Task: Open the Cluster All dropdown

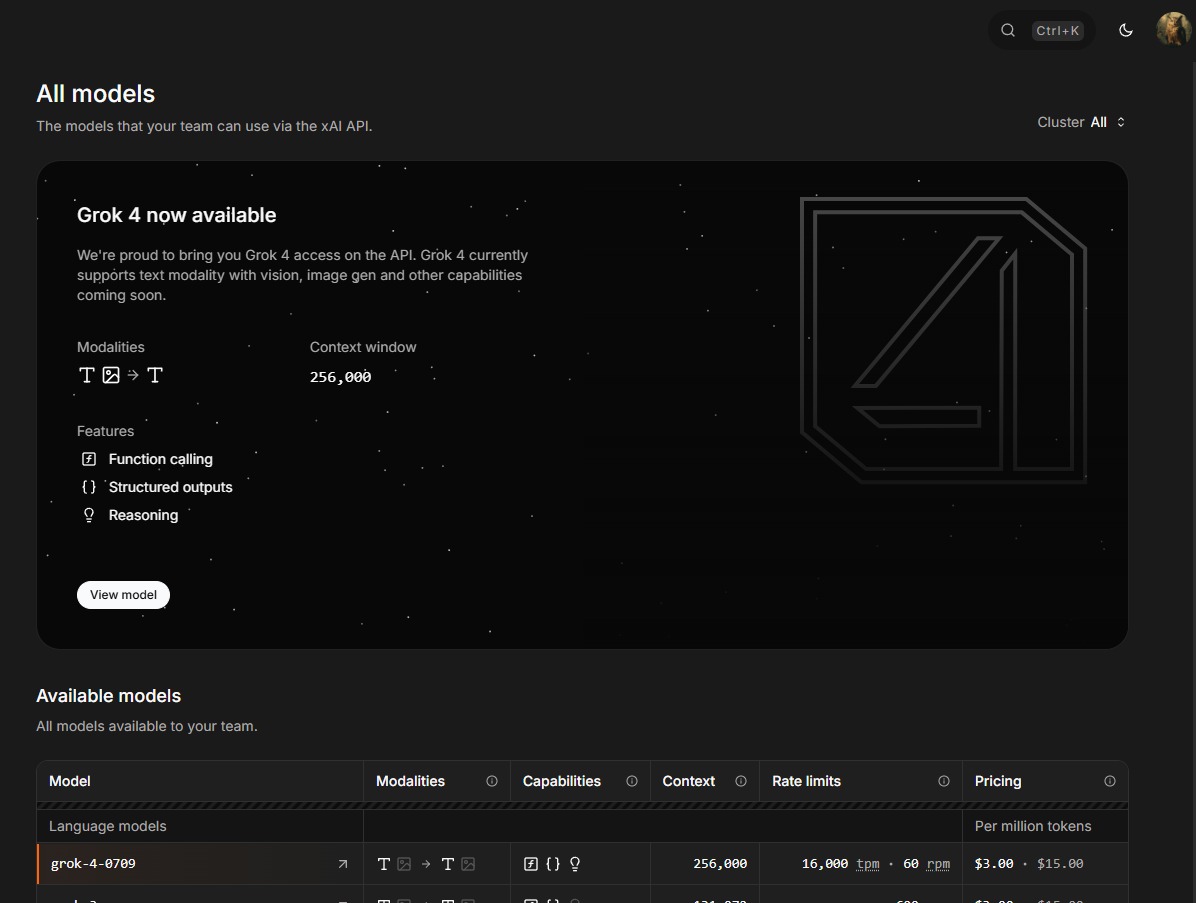Action: [1082, 122]
